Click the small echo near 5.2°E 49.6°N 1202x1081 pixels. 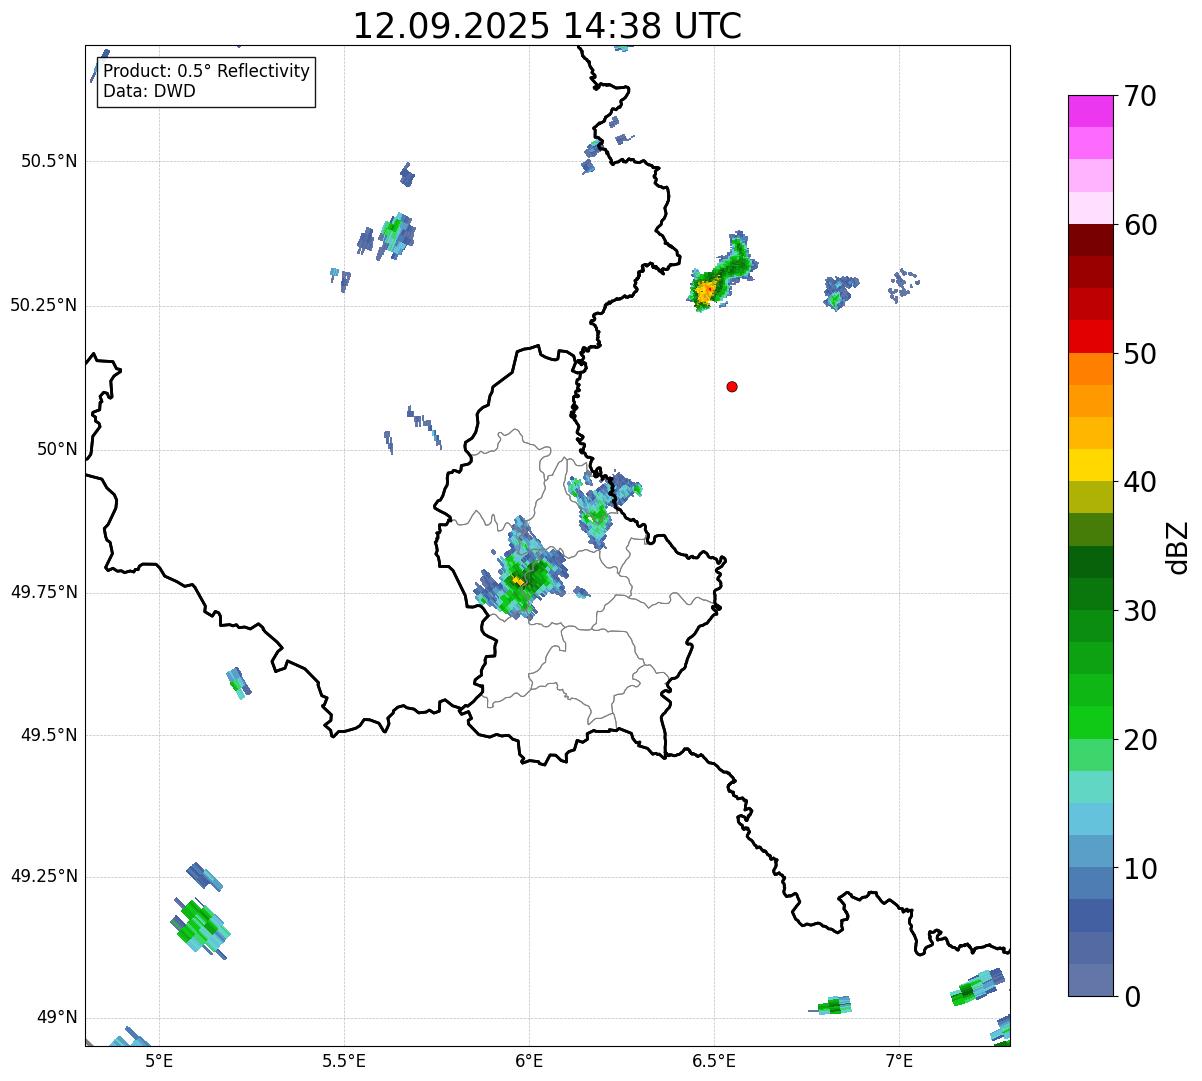click(x=238, y=683)
